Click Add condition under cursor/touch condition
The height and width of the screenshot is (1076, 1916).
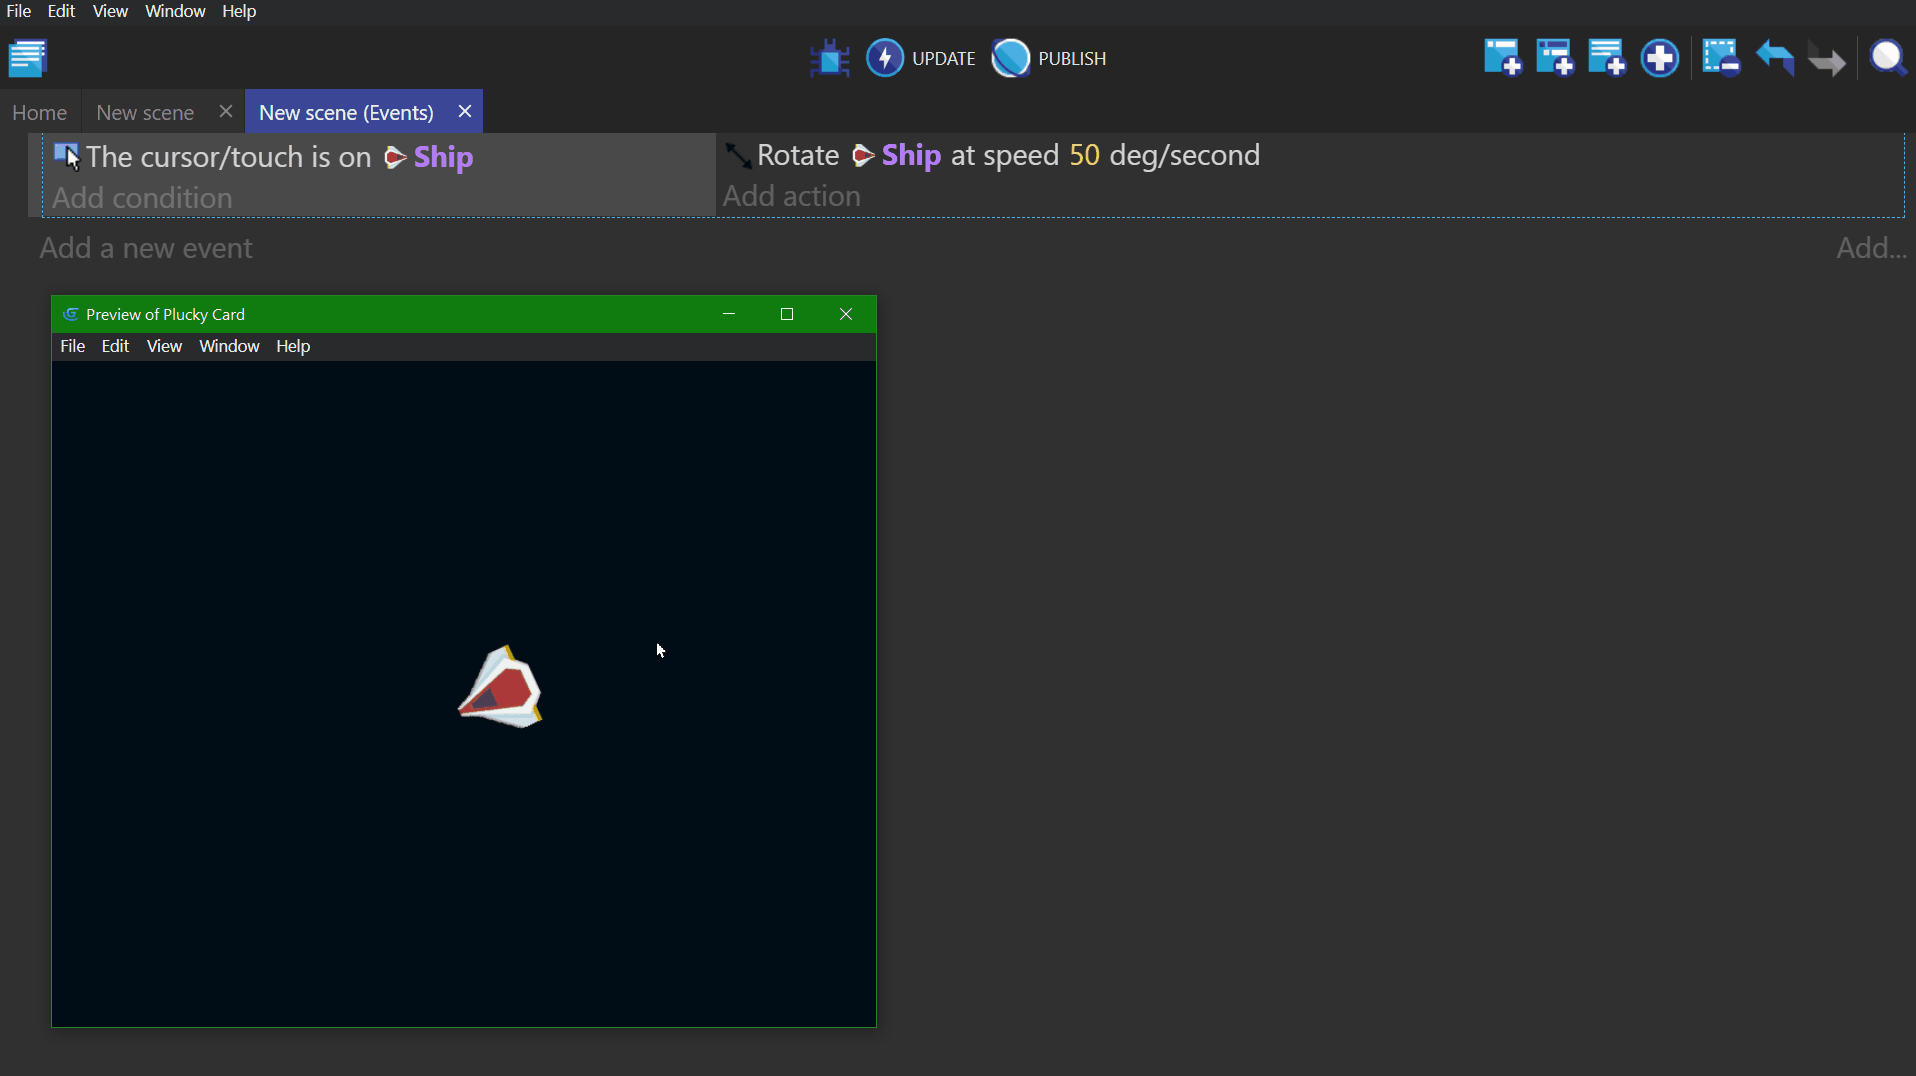click(142, 198)
